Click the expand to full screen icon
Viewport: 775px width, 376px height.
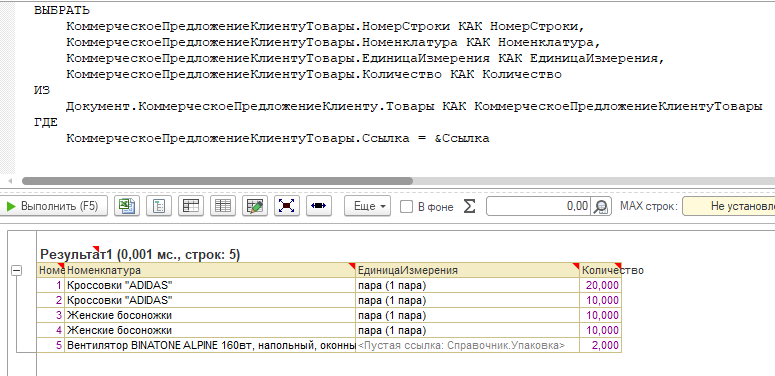coord(287,206)
